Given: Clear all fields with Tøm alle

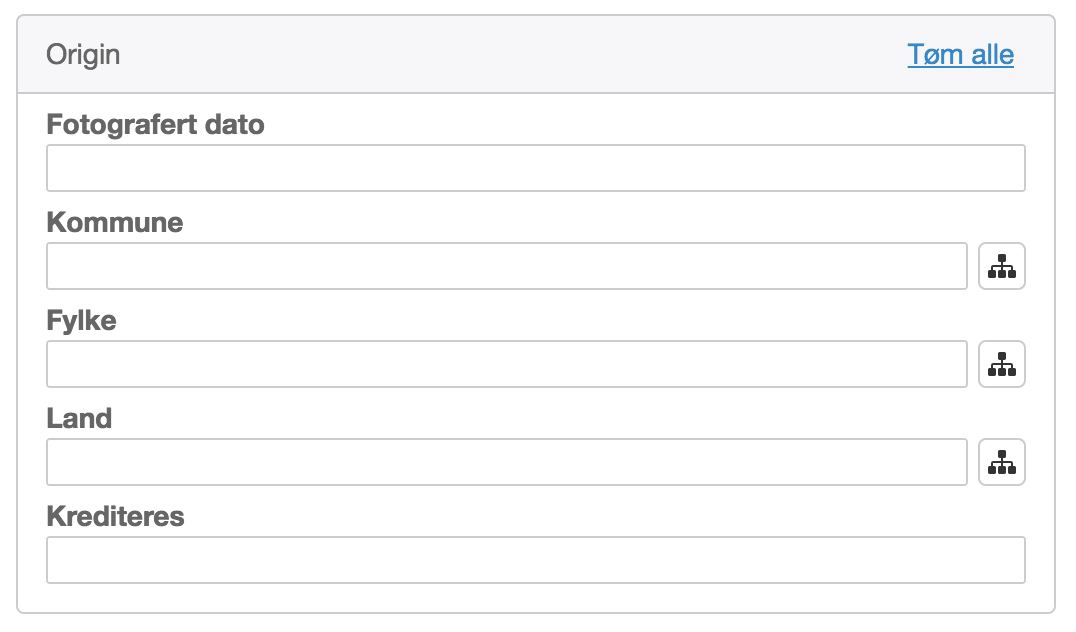Looking at the screenshot, I should [960, 54].
